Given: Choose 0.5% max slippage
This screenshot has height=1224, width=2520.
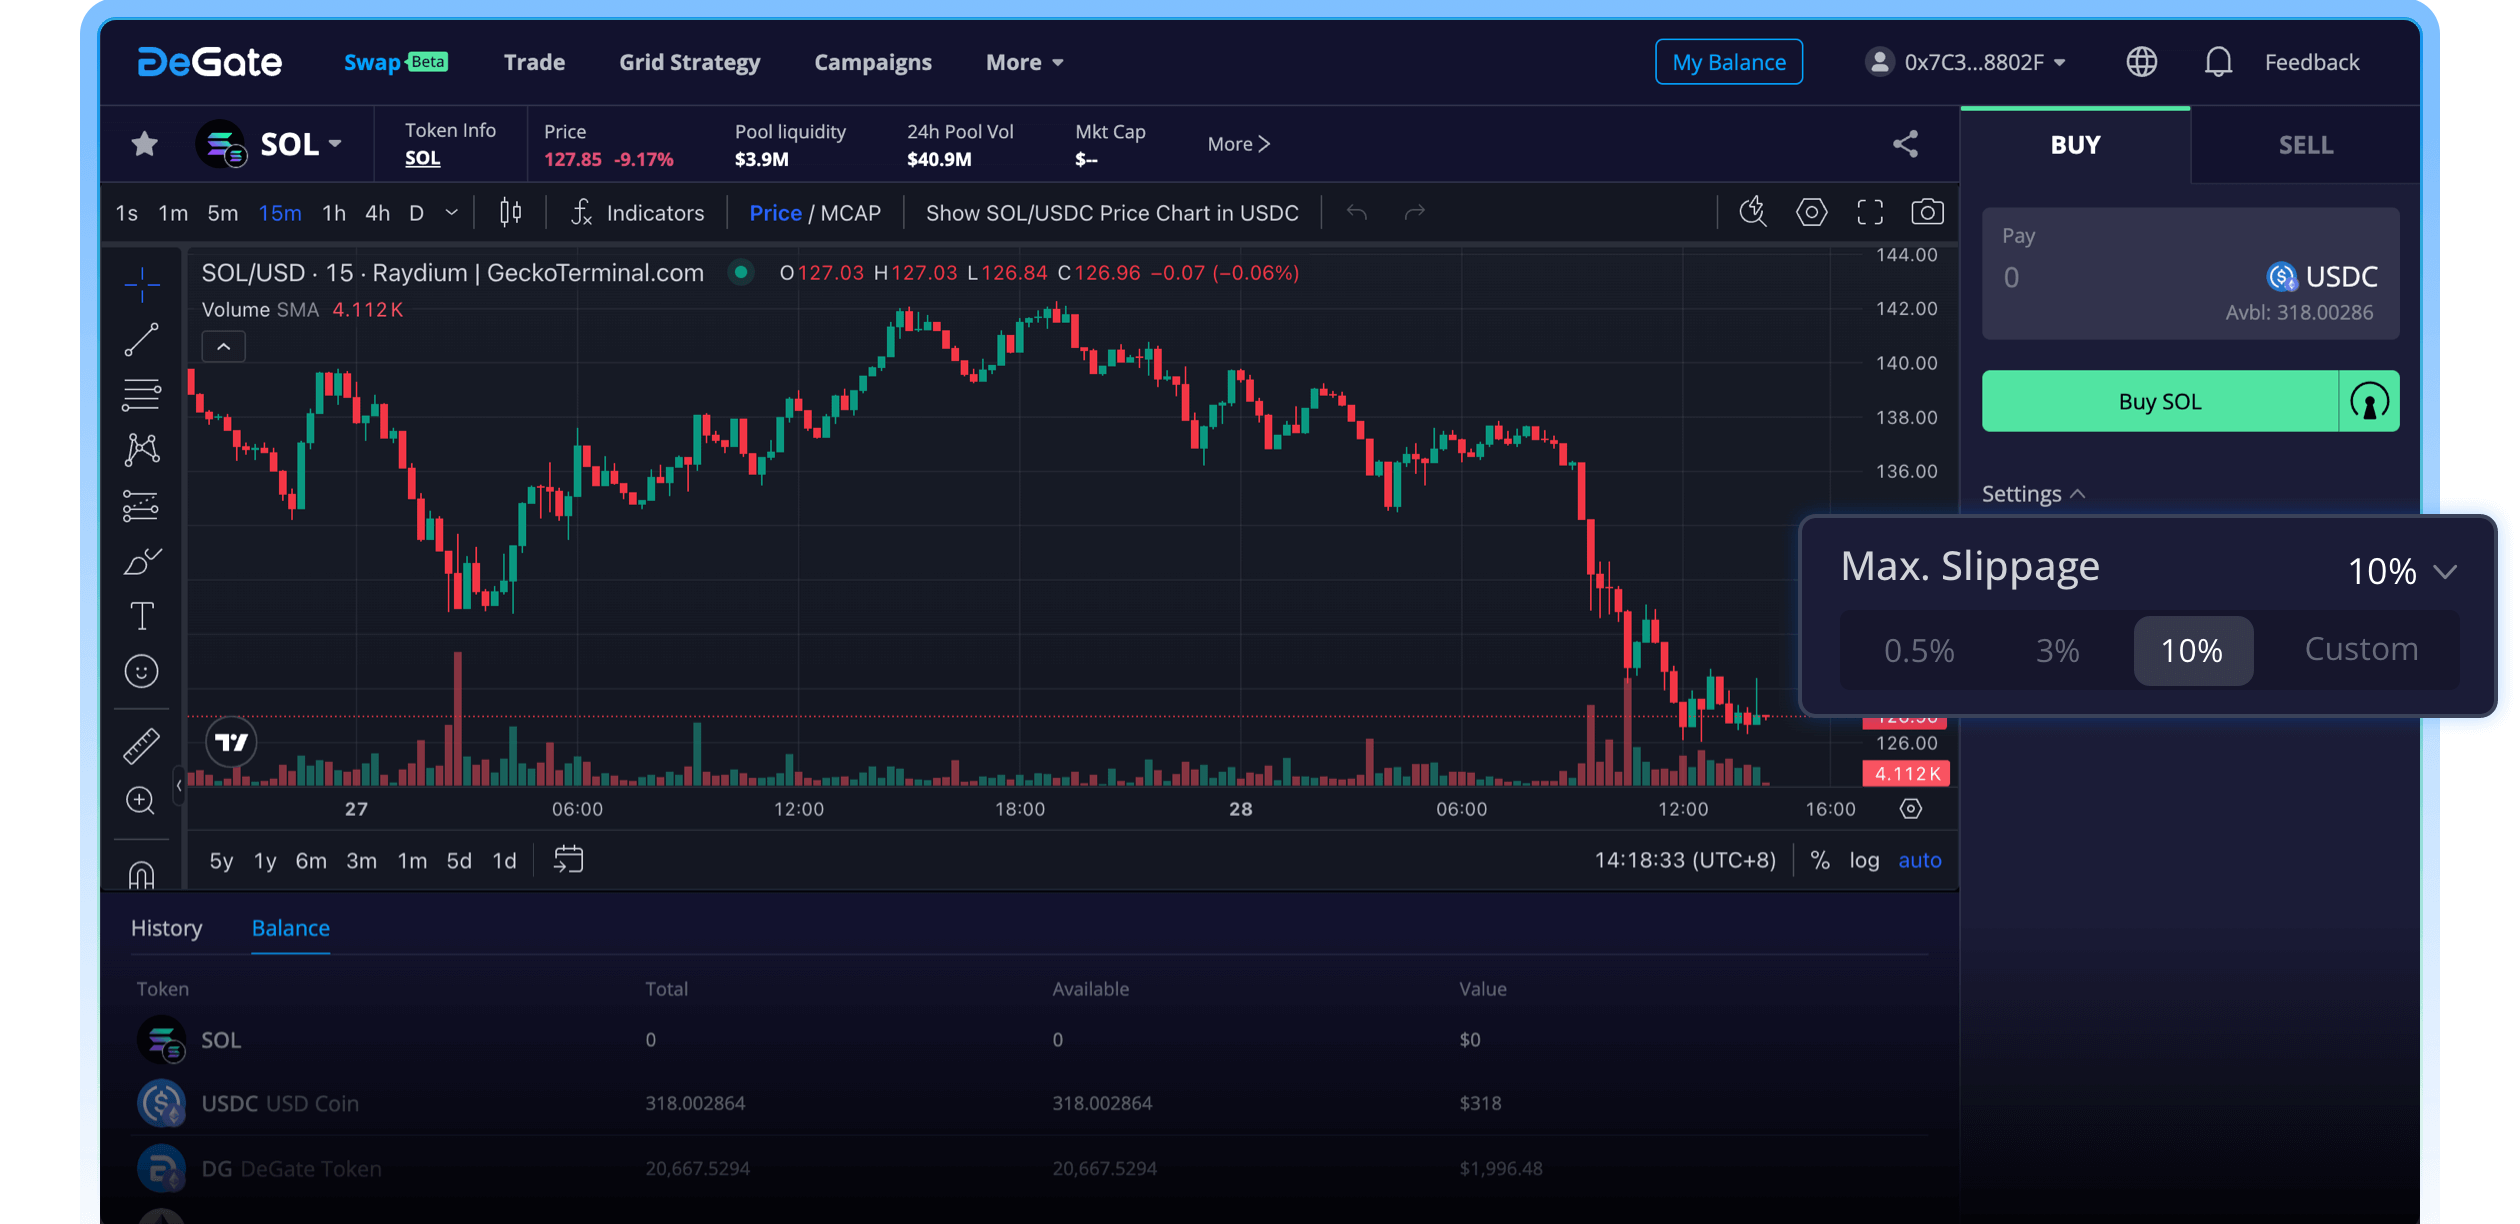Looking at the screenshot, I should [x=1918, y=651].
